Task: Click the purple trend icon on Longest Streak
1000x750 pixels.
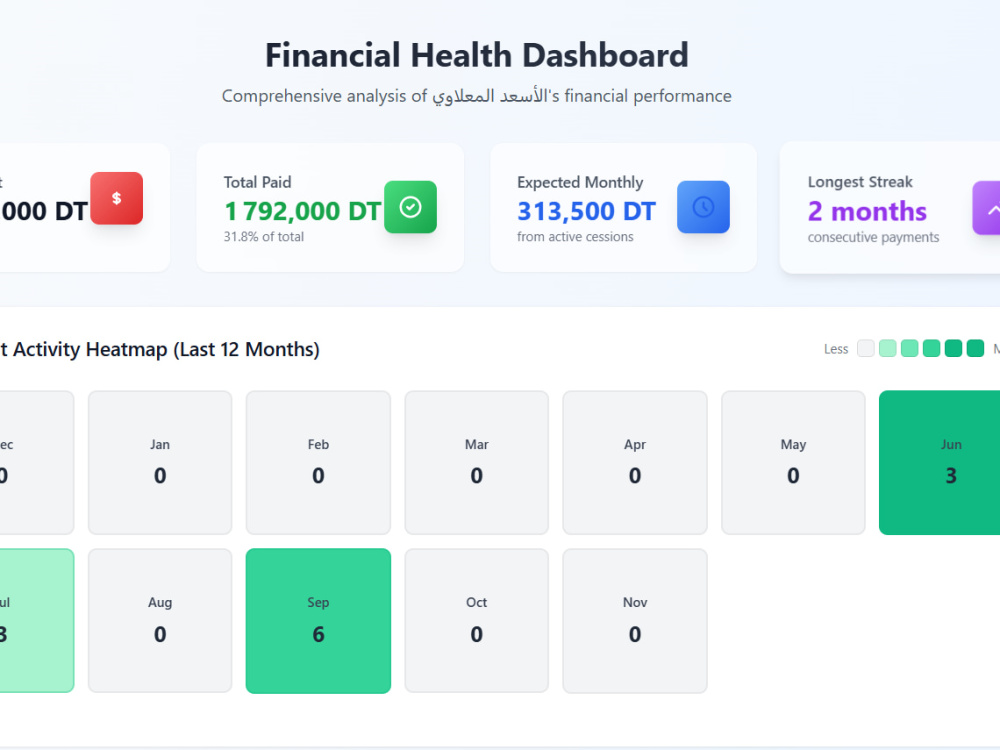Action: click(x=986, y=208)
